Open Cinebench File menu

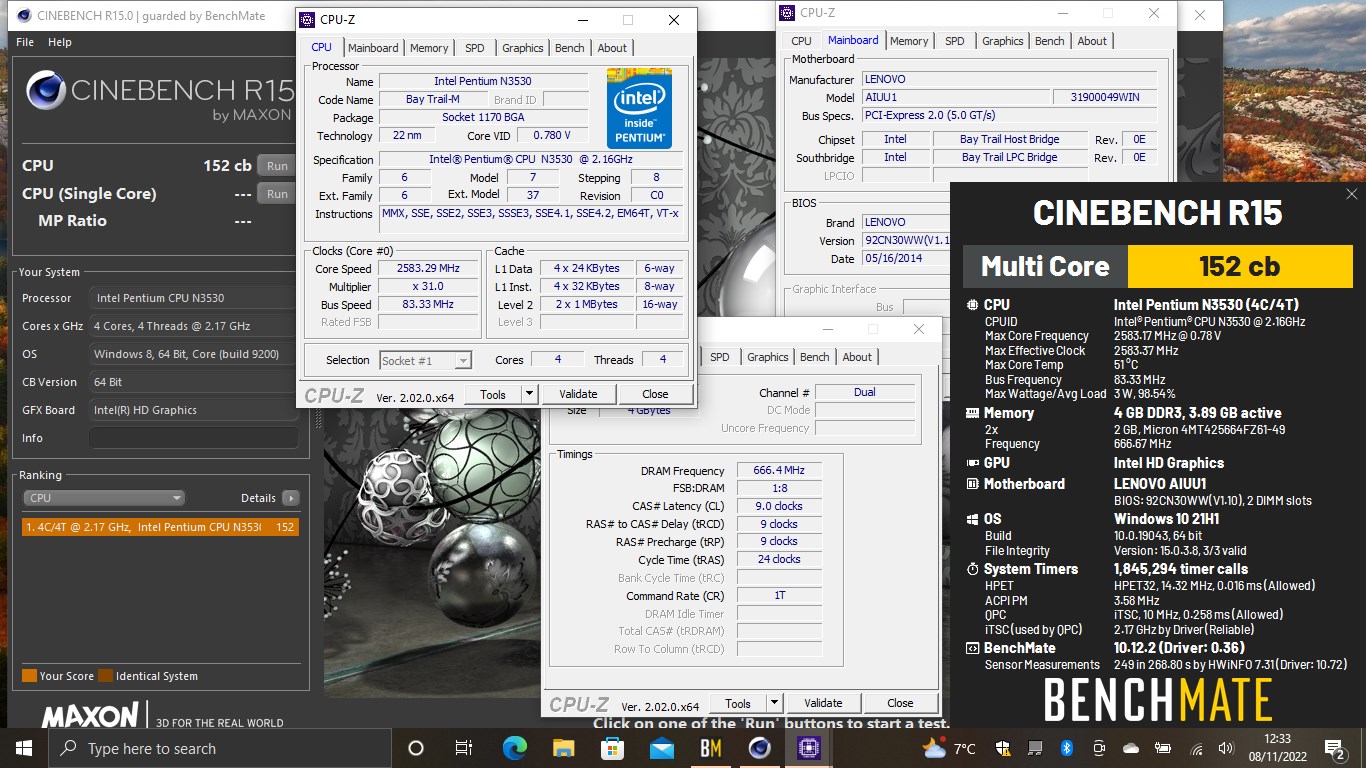click(25, 42)
